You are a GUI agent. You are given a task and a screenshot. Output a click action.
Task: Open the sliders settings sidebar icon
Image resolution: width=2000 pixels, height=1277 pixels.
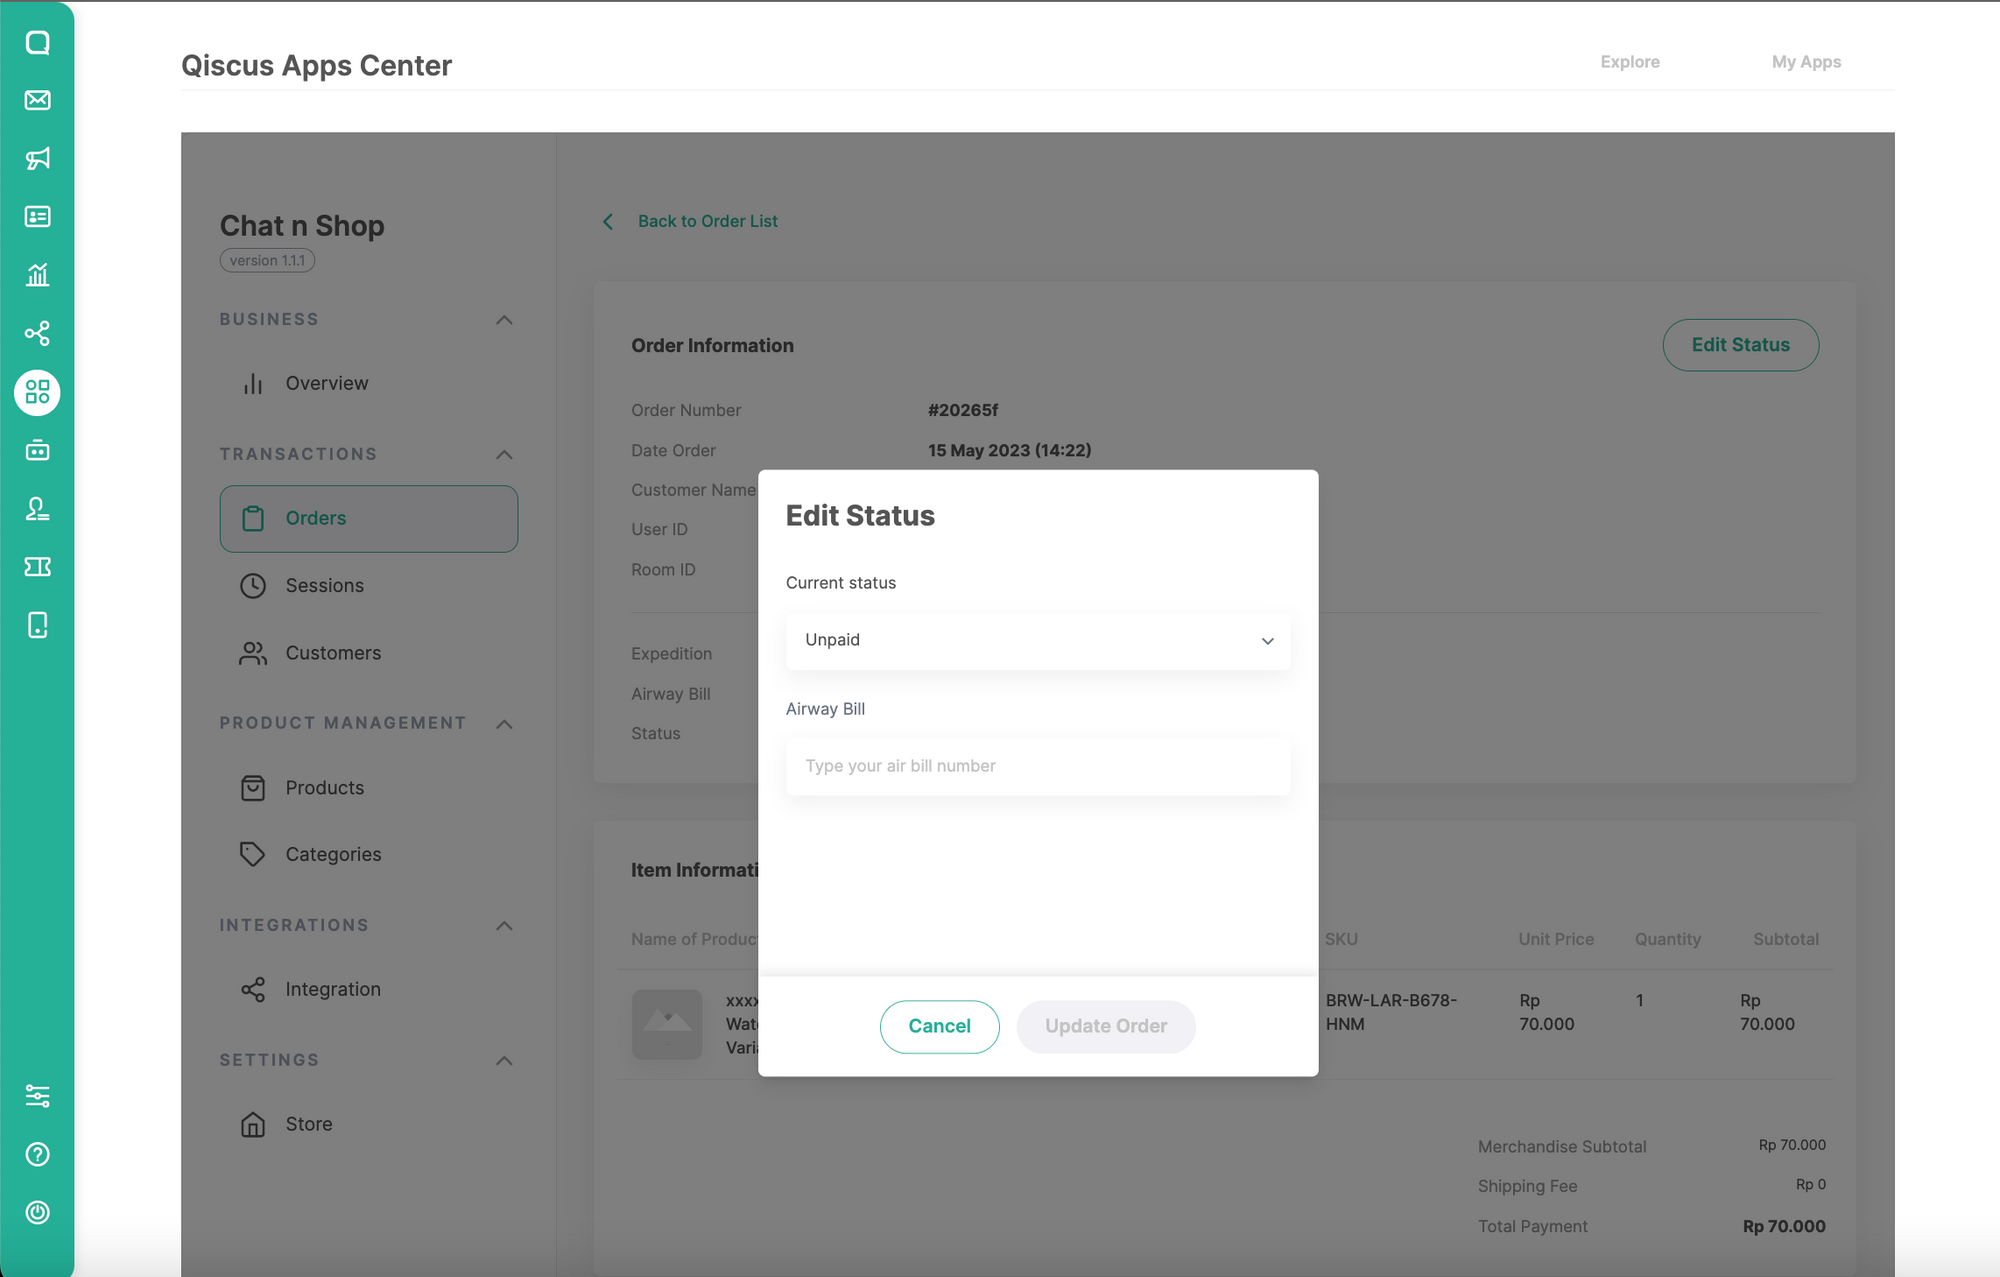[x=37, y=1096]
